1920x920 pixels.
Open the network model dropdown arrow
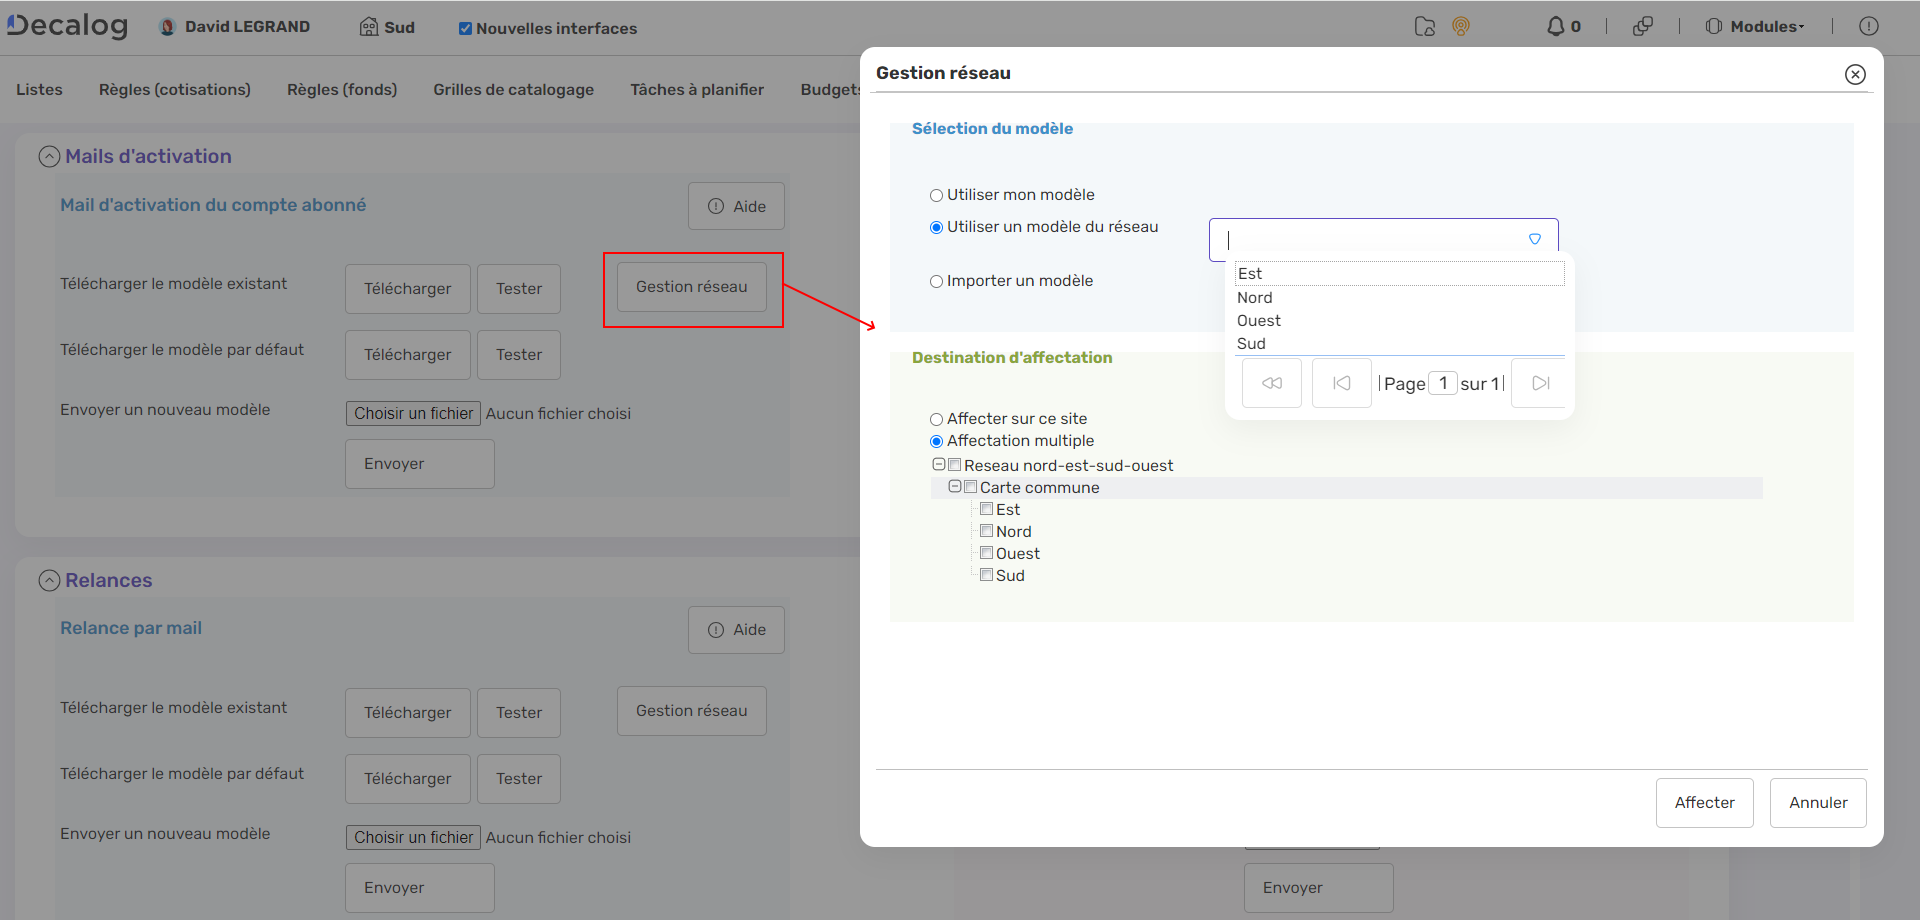1534,240
